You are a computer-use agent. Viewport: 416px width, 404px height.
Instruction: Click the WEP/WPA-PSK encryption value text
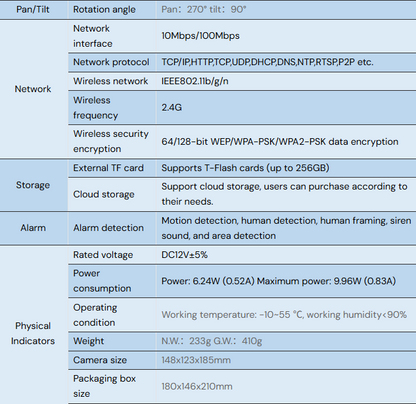tap(280, 142)
